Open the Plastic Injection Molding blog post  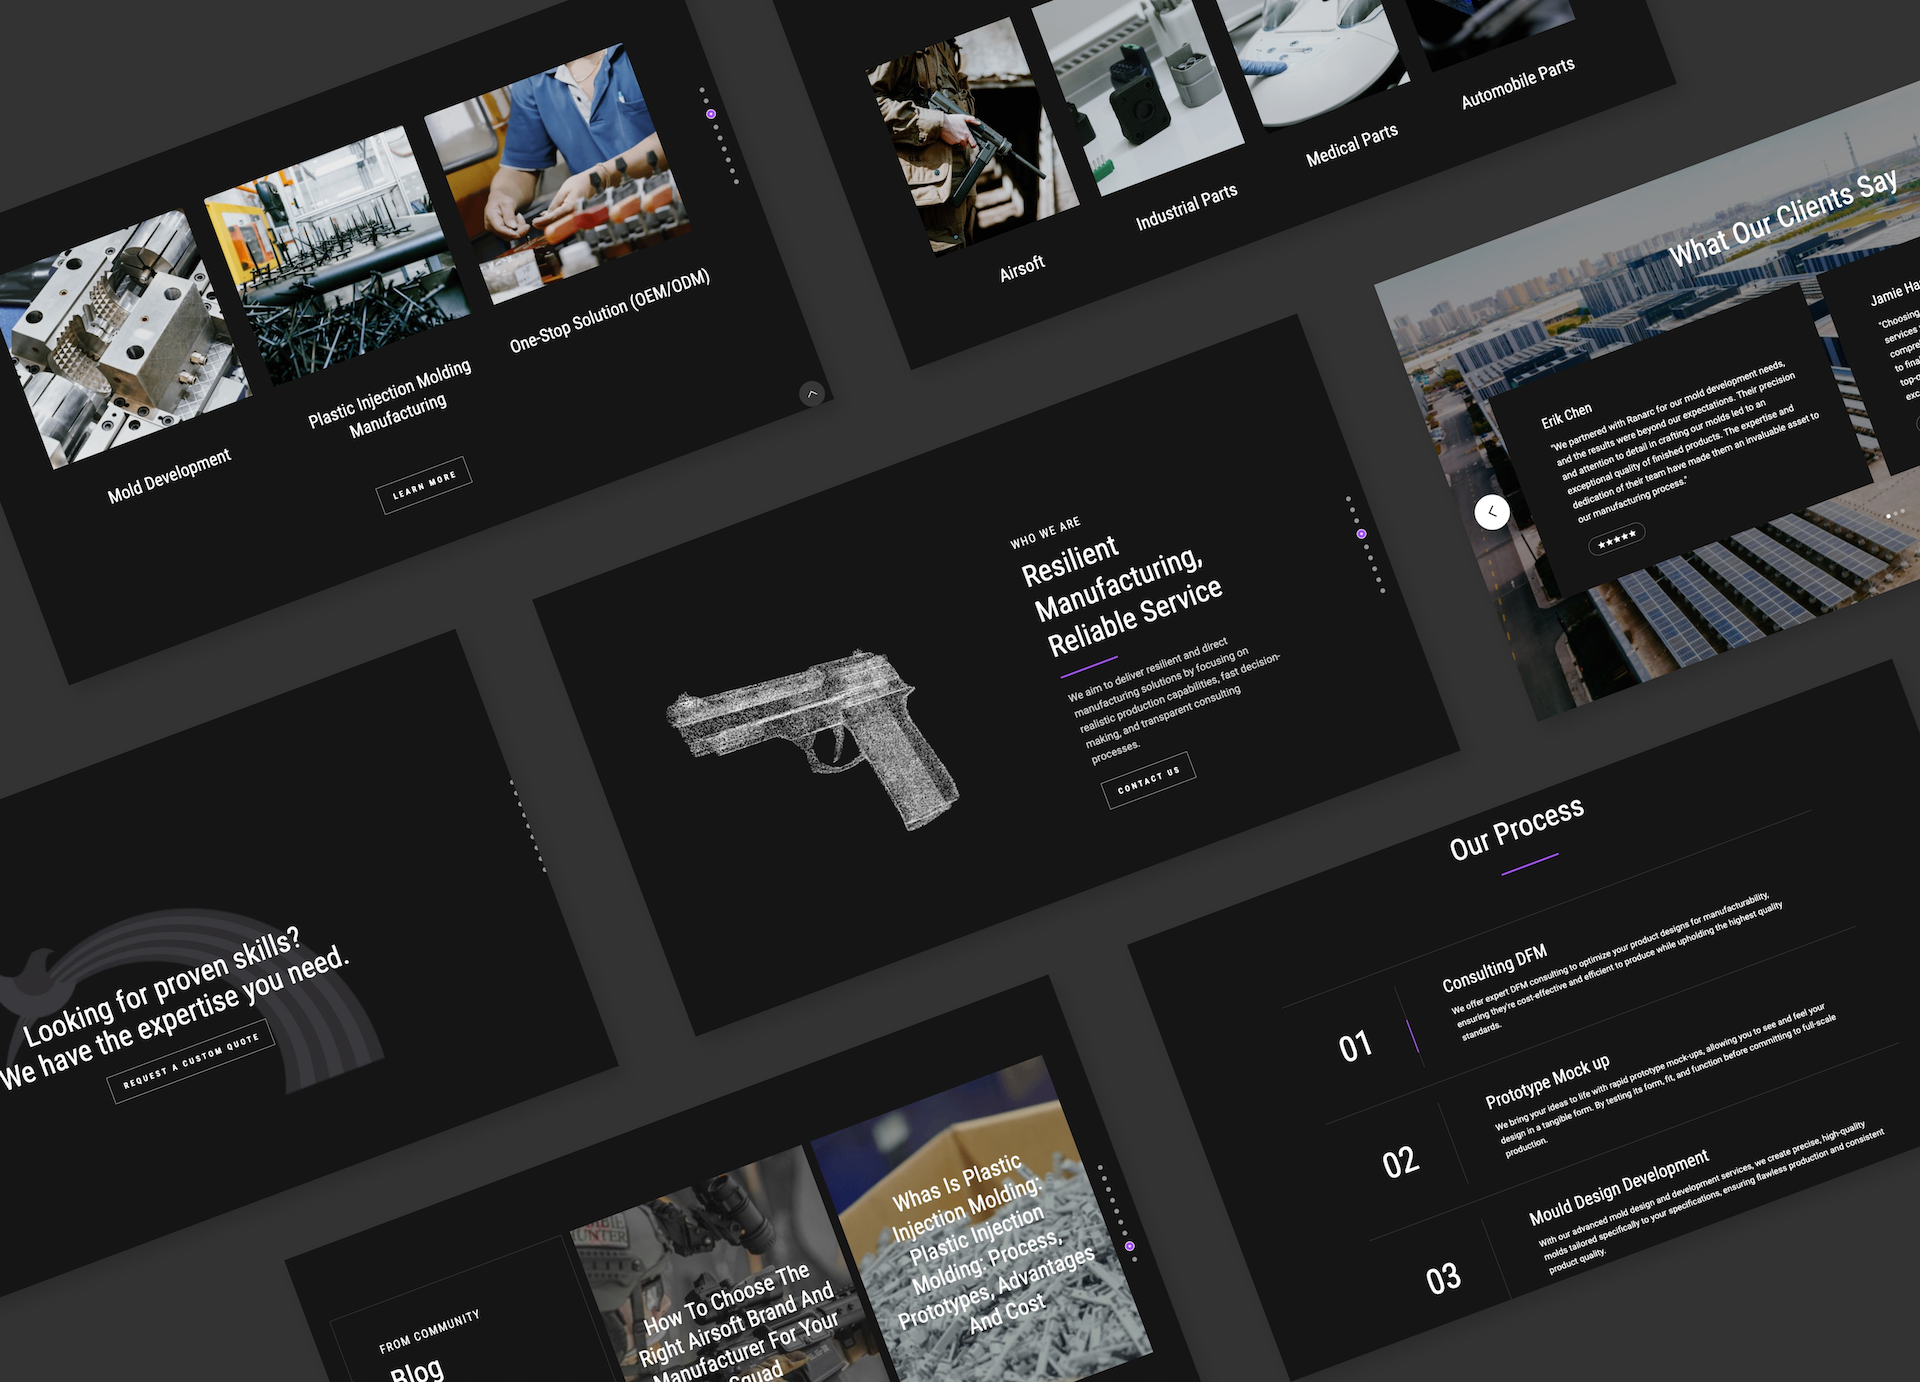coord(982,1220)
